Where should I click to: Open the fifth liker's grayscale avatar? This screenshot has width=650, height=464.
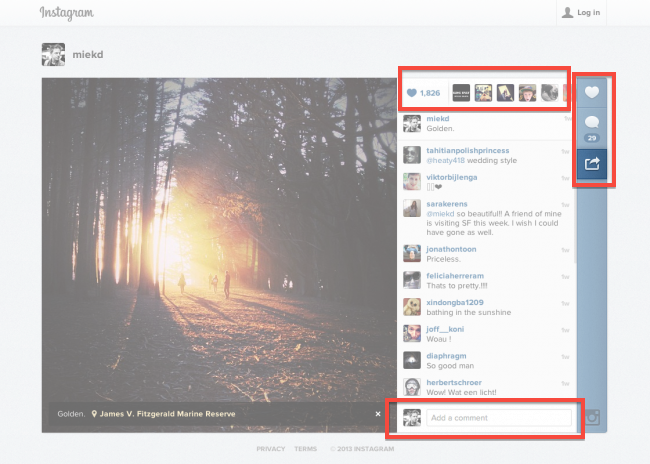(x=549, y=93)
